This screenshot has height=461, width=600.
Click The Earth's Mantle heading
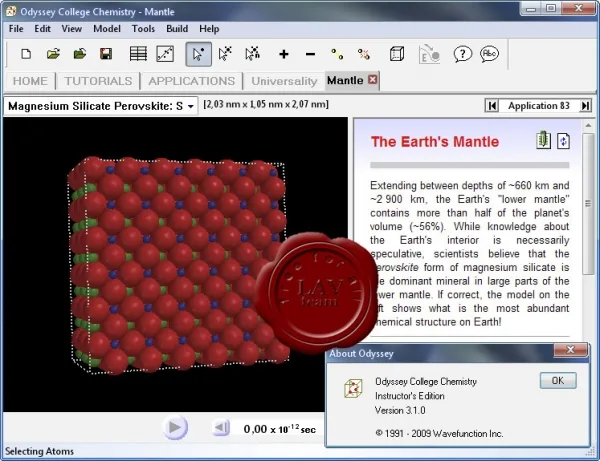(x=435, y=142)
